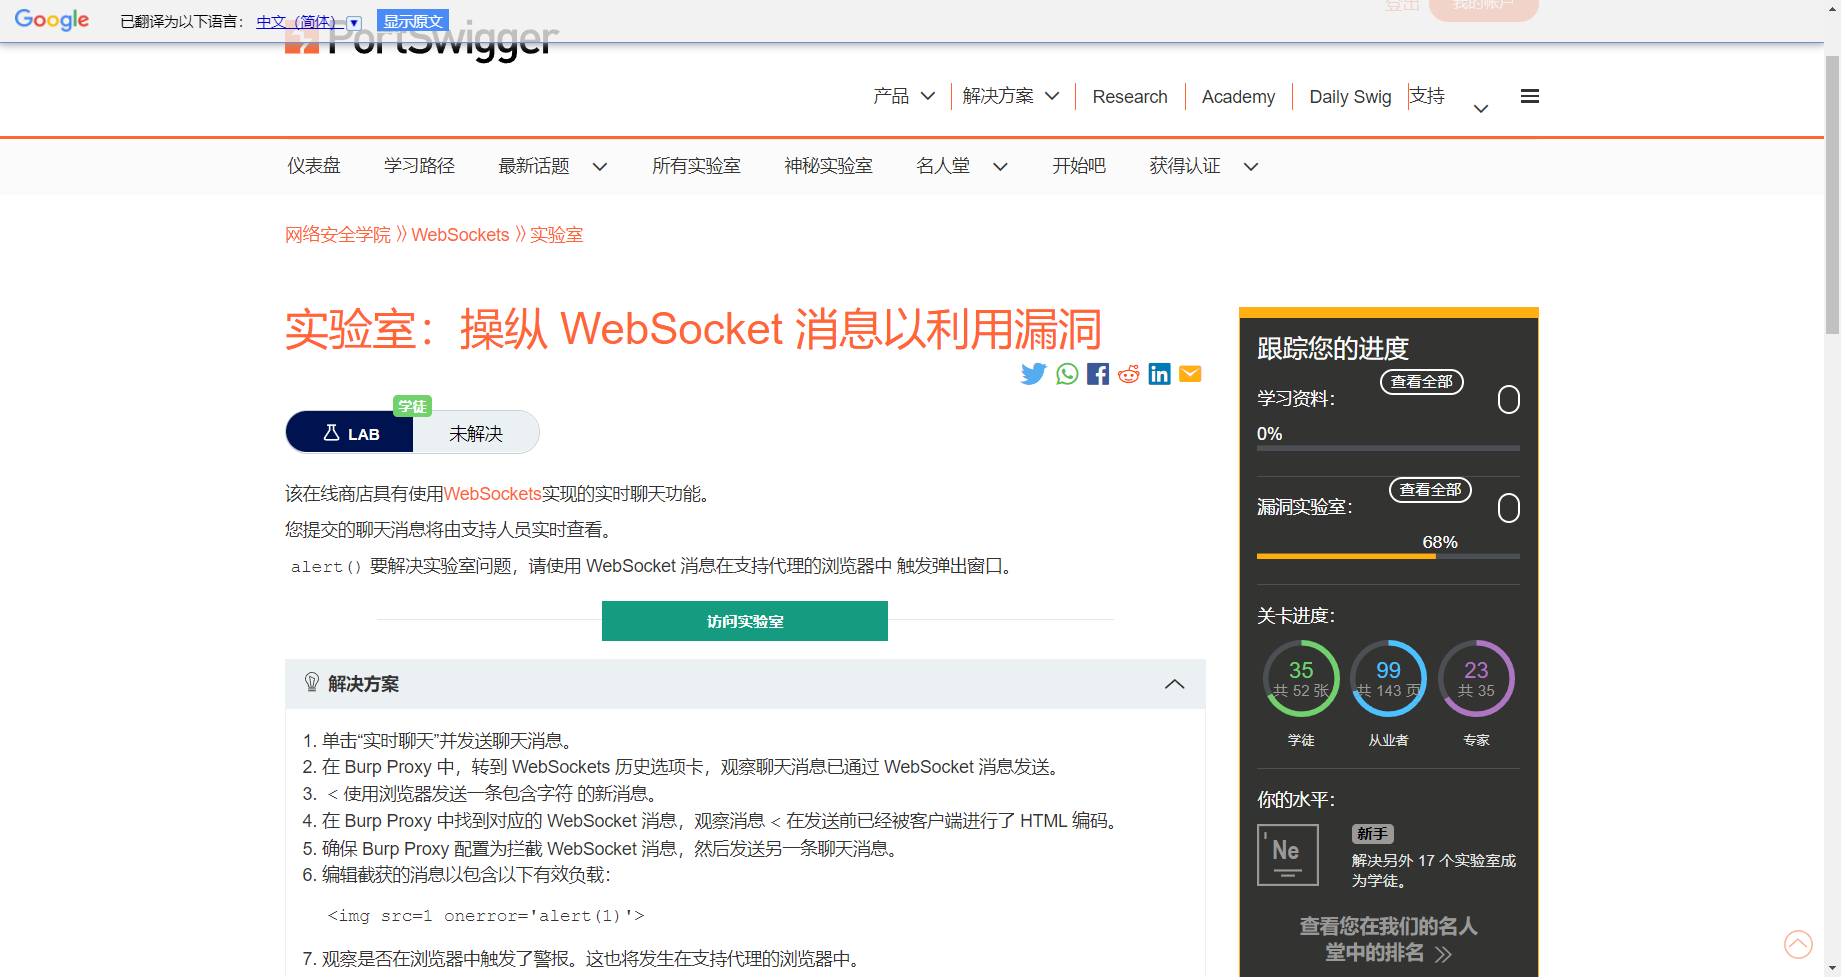Toggle 显示原文 to show original text

tap(412, 20)
